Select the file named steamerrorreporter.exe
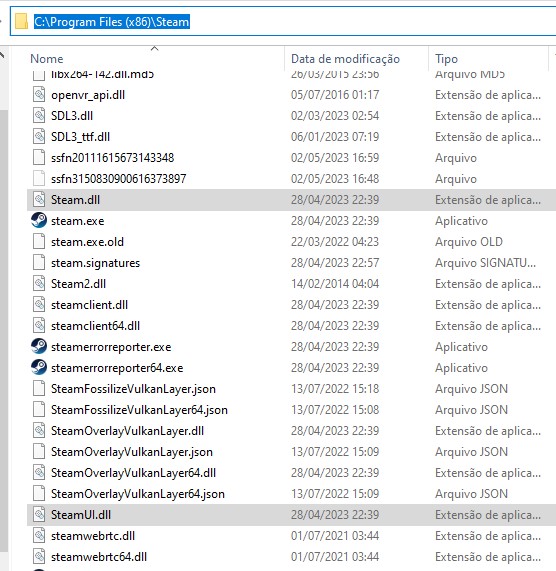556x571 pixels. 111,347
